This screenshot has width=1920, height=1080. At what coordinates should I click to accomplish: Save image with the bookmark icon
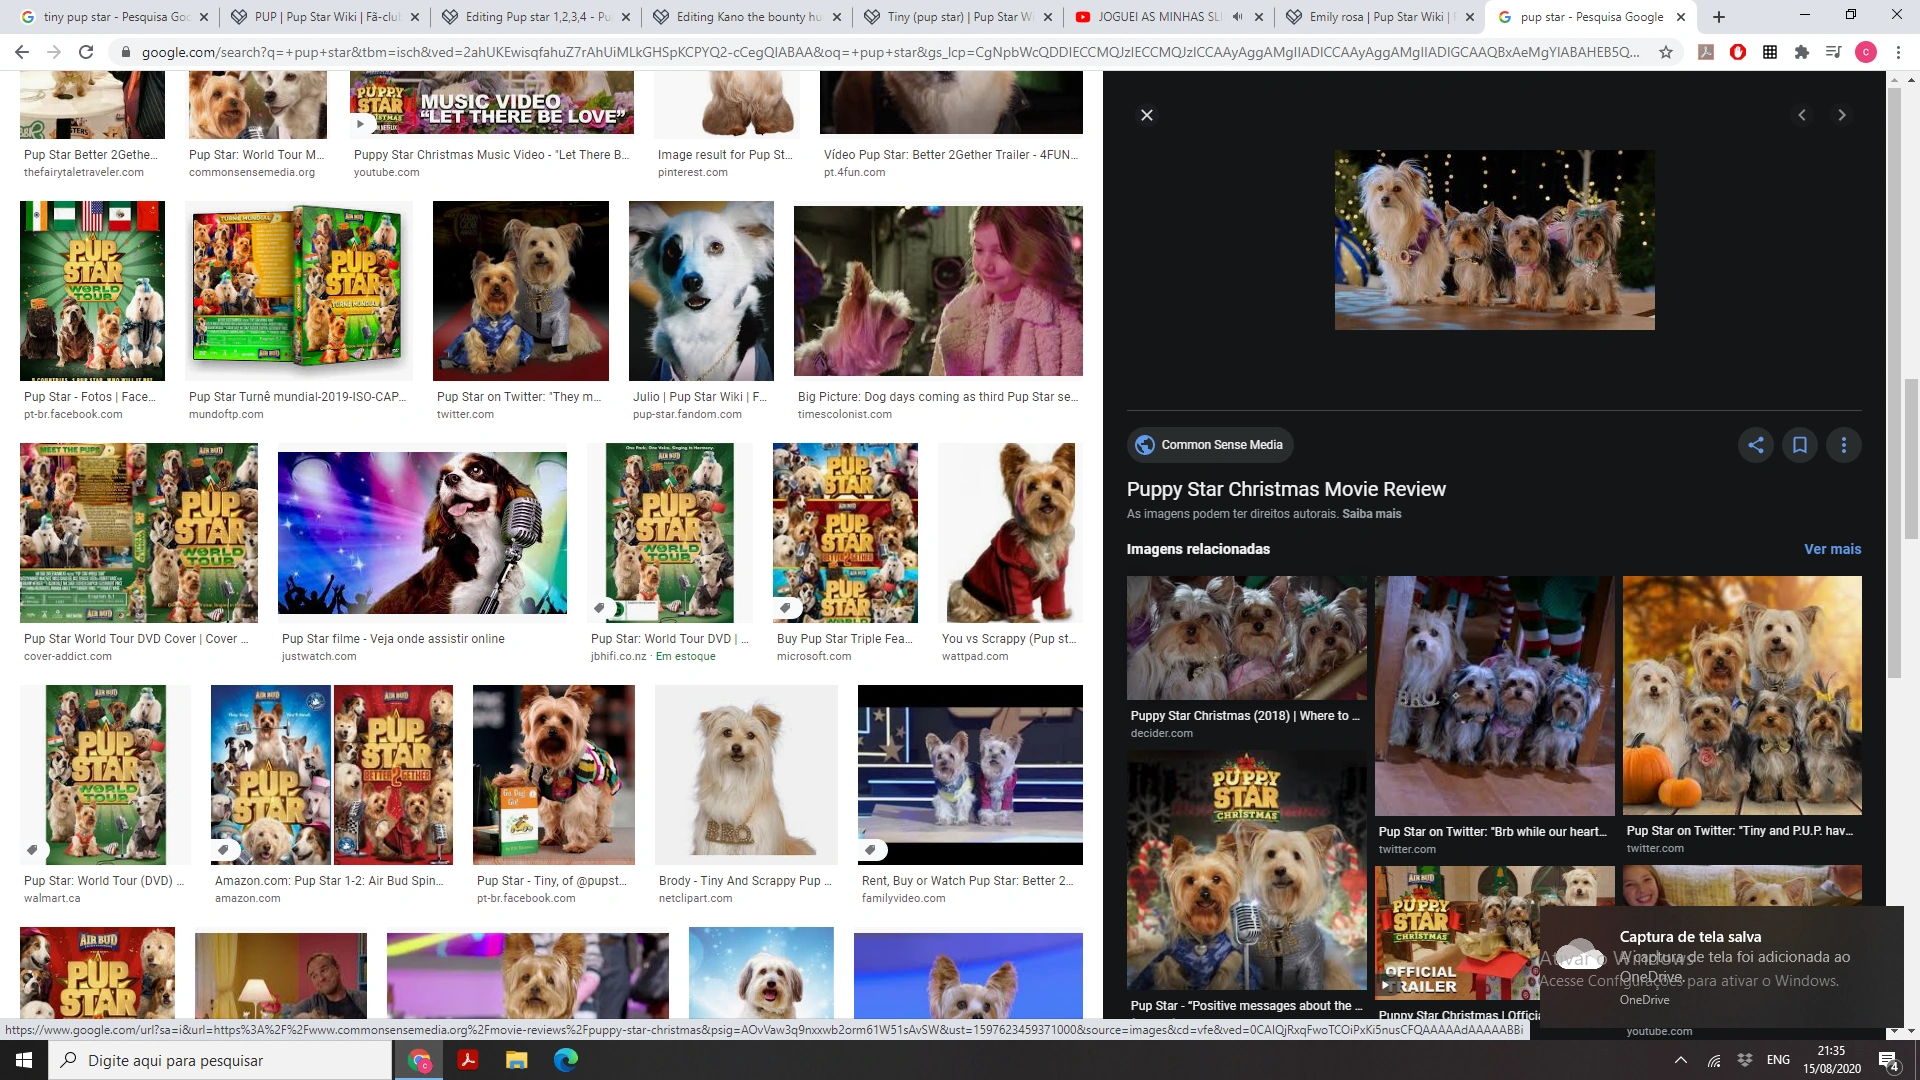[1800, 445]
